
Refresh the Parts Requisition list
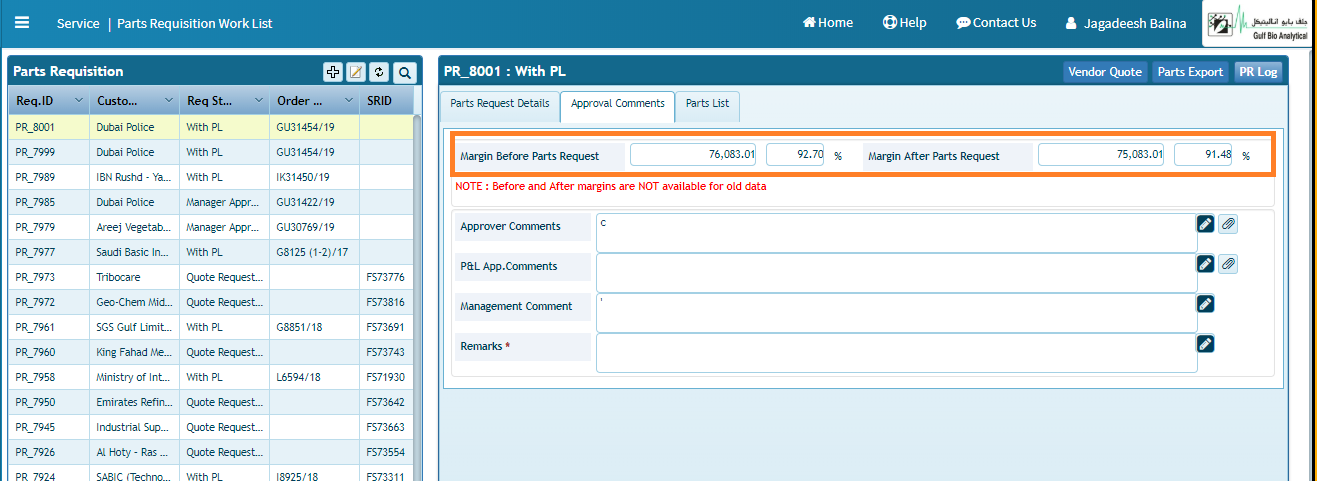(x=379, y=72)
